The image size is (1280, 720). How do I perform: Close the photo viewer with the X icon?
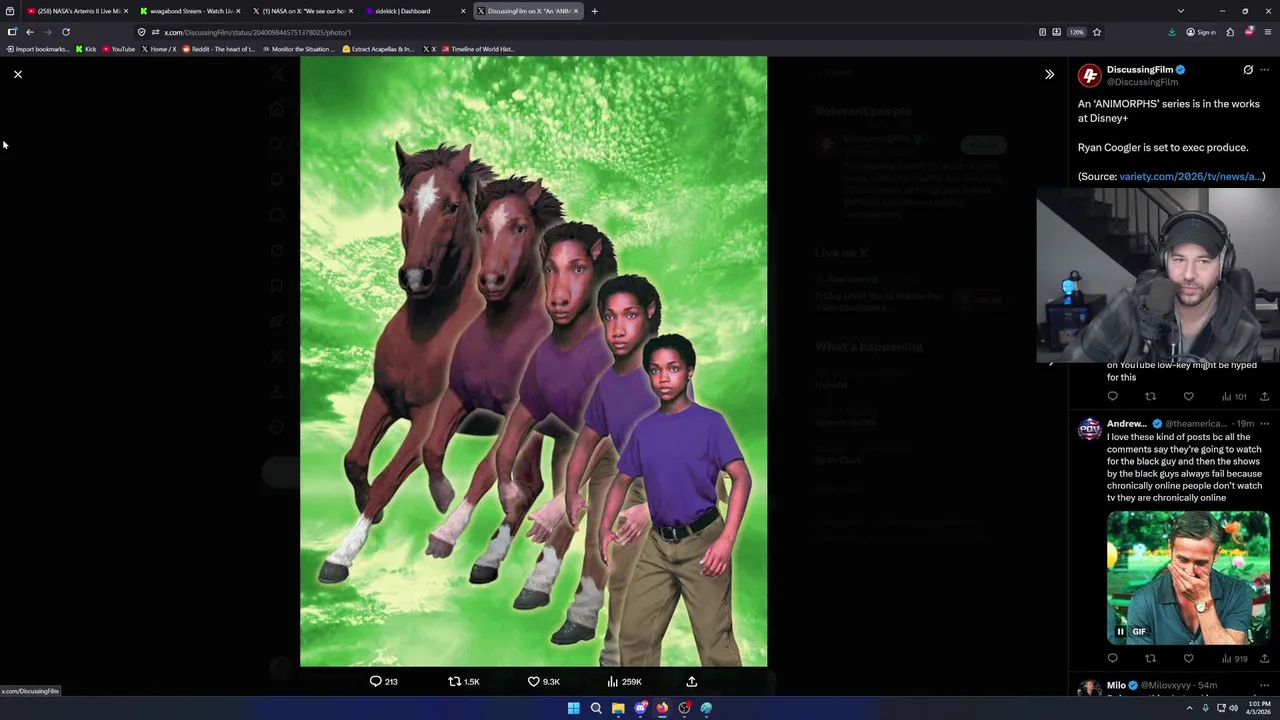[18, 74]
